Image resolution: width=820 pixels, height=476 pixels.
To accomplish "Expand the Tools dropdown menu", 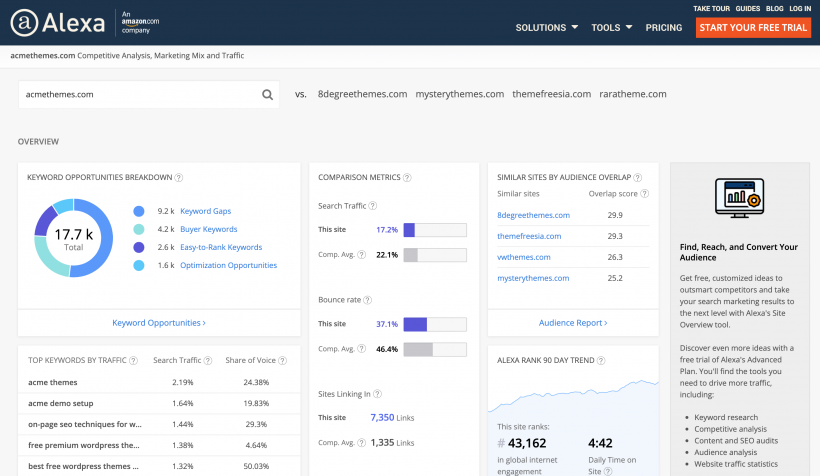I will point(611,28).
